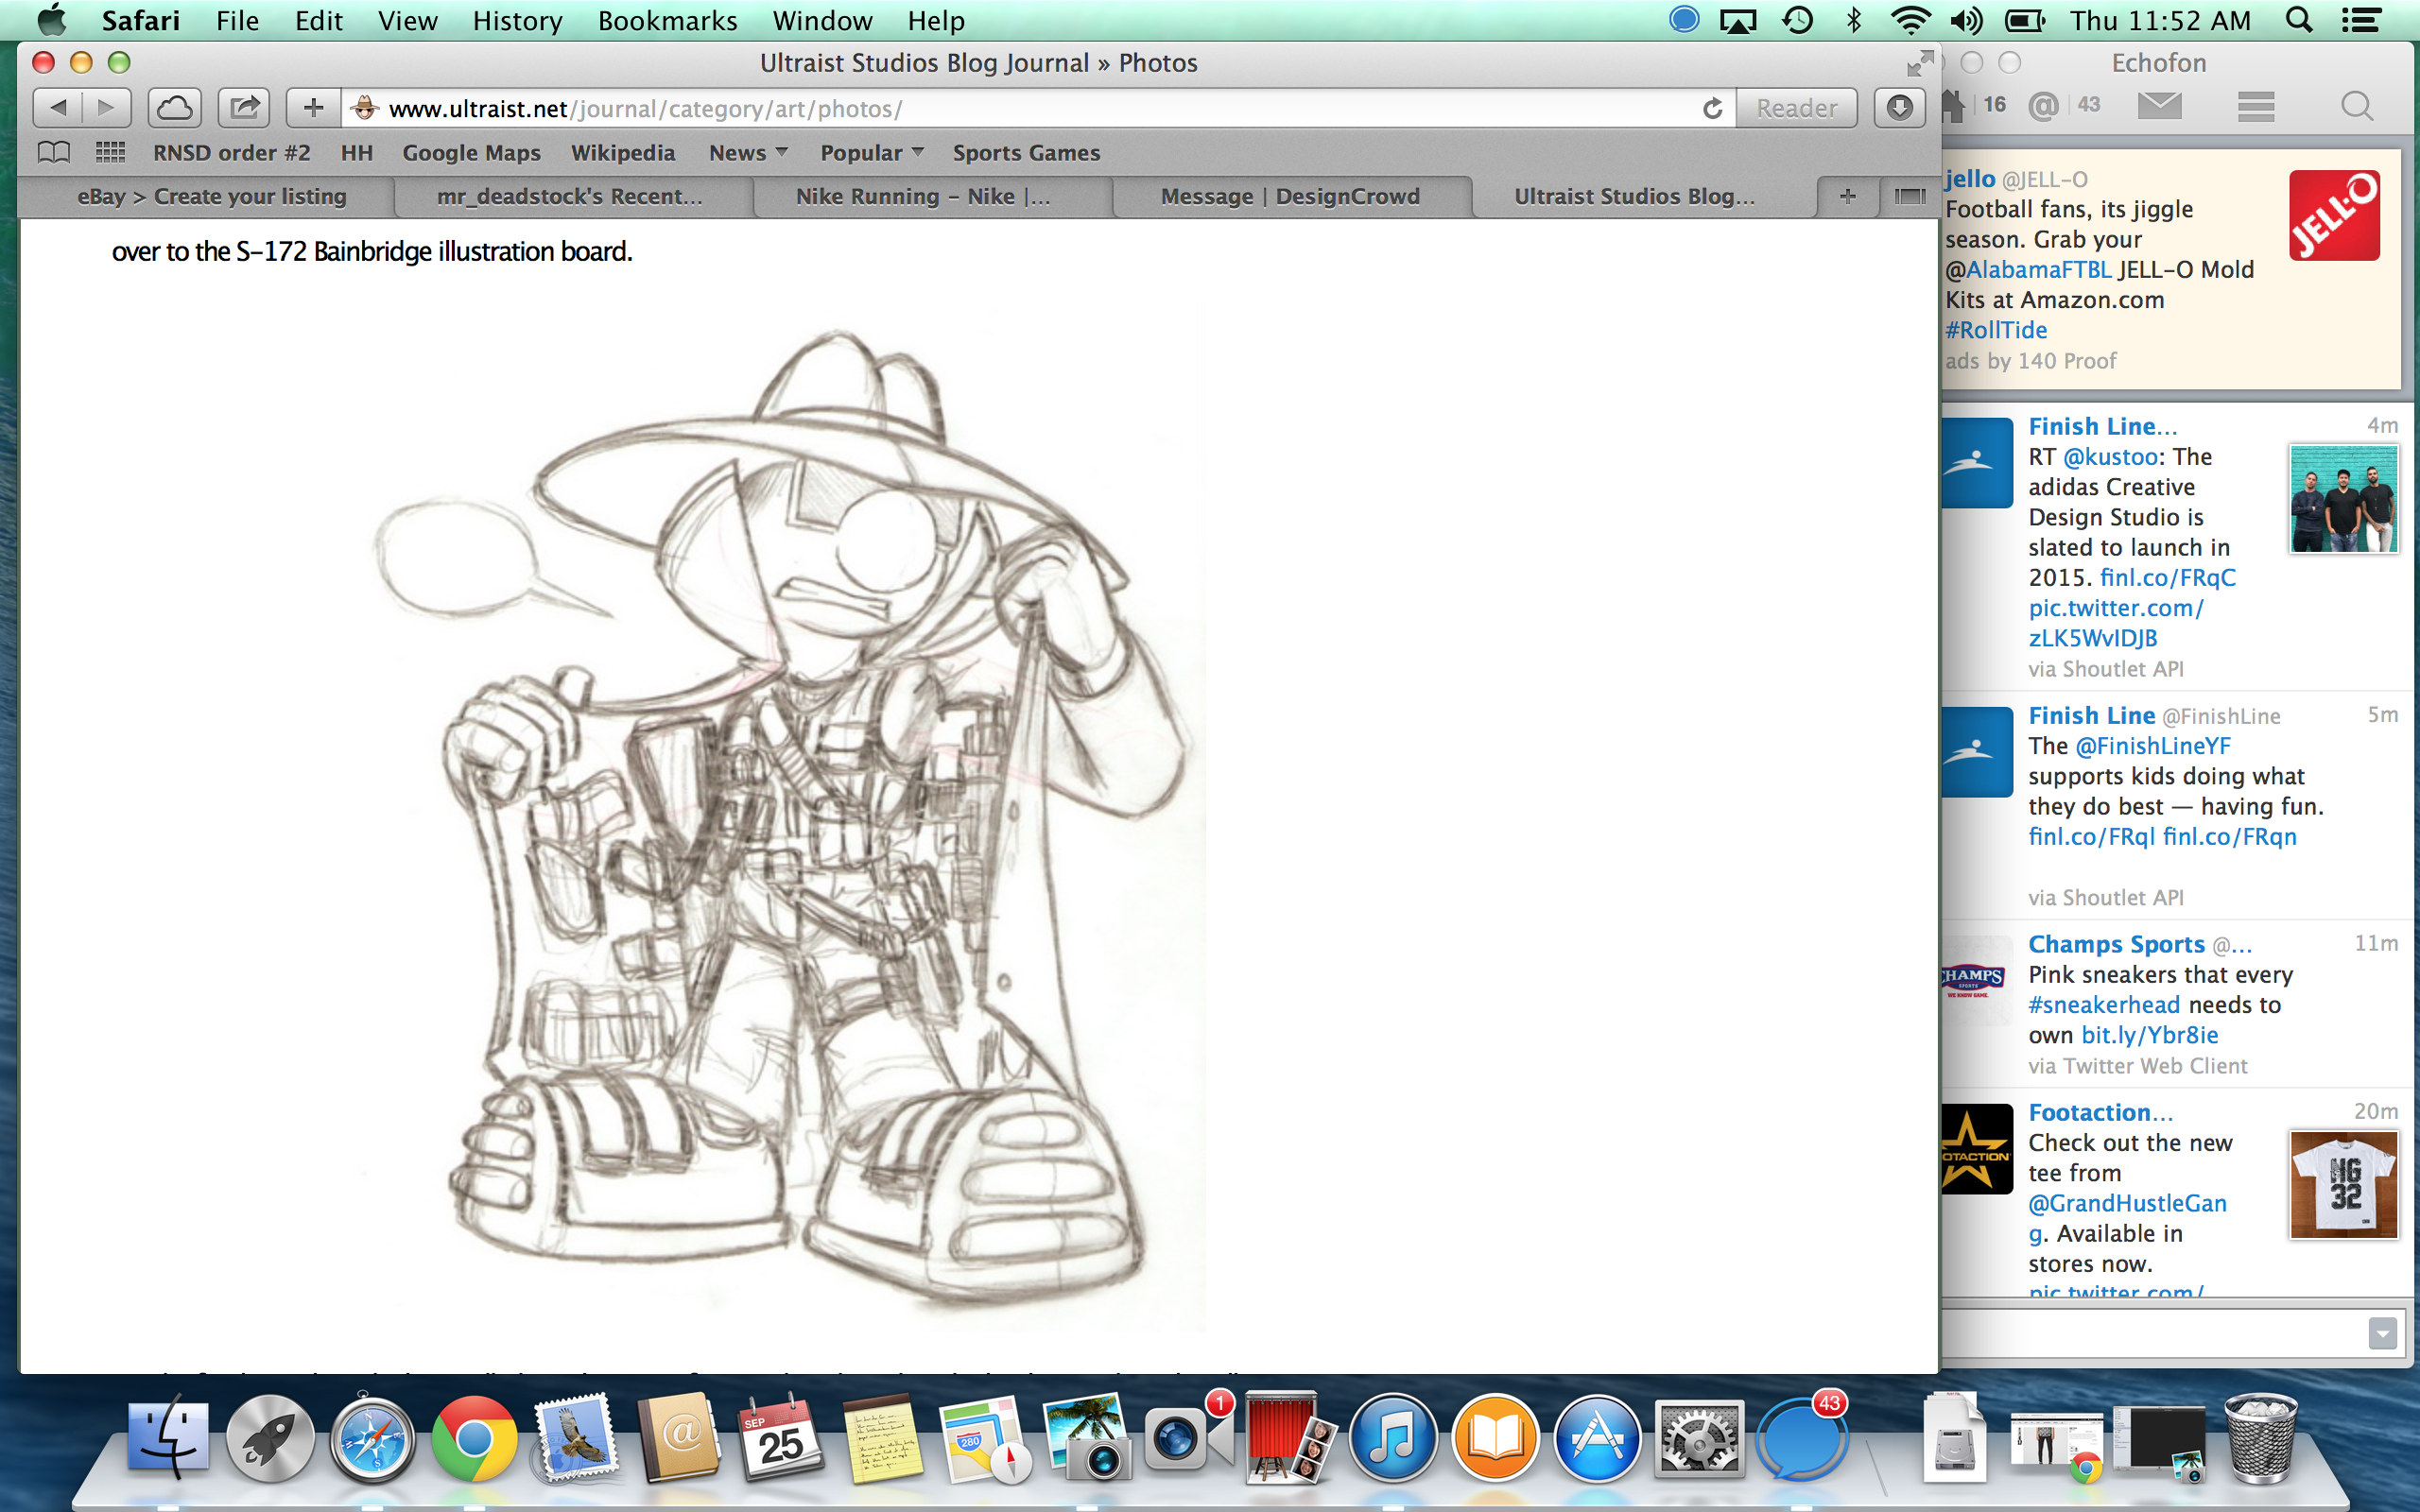Open the Downloads button in Safari

click(1899, 108)
